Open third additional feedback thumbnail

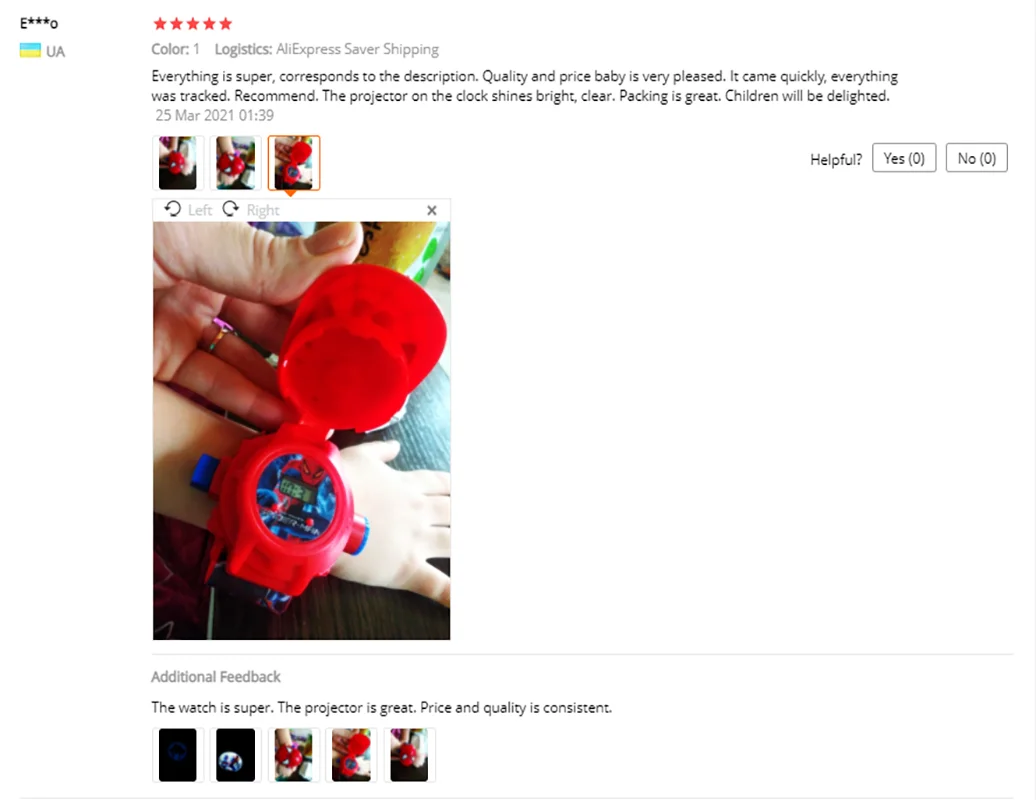pos(293,754)
